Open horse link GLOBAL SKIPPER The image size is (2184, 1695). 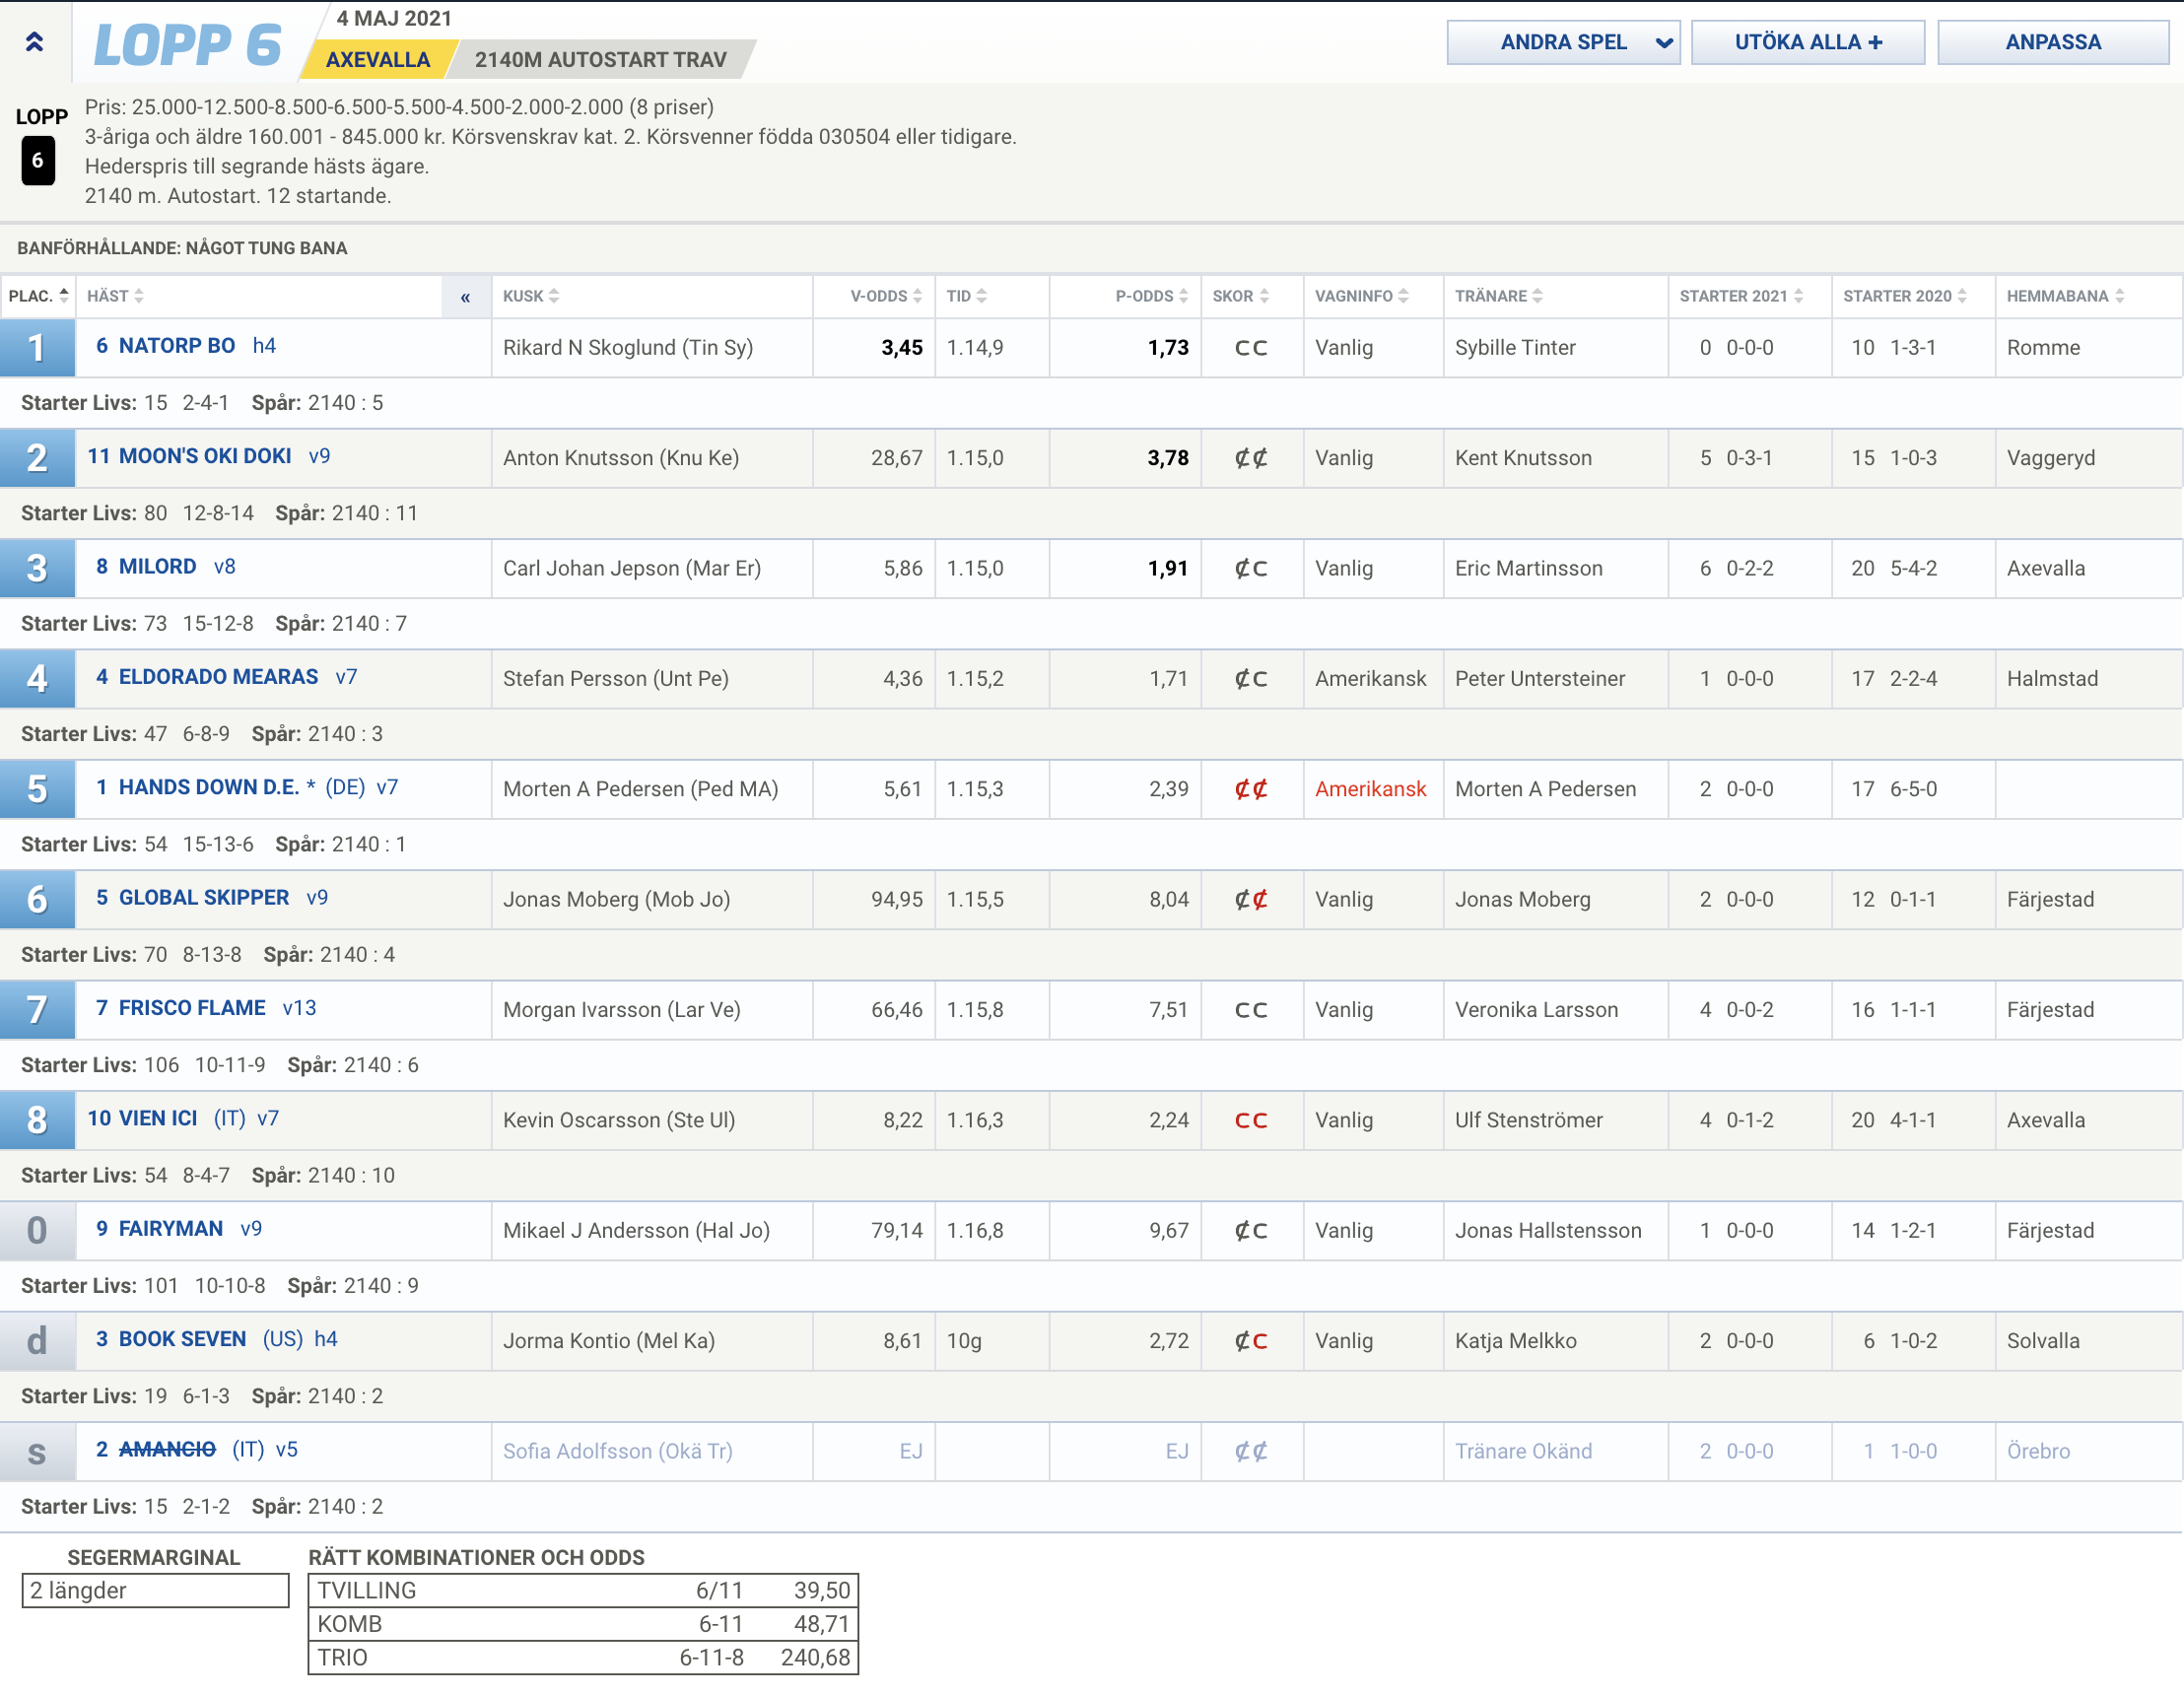point(204,898)
